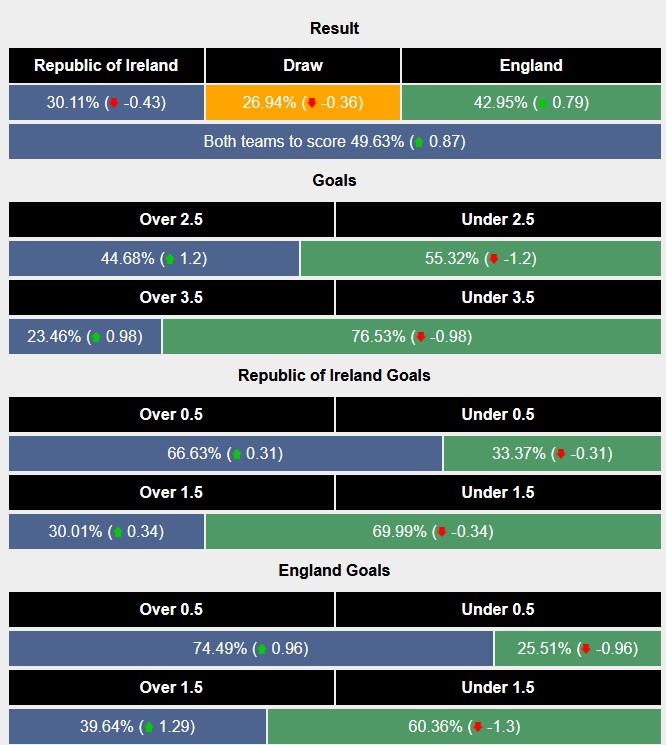This screenshot has width=666, height=745.
Task: Click red down arrow beside 60.36%
Action: coord(478,727)
